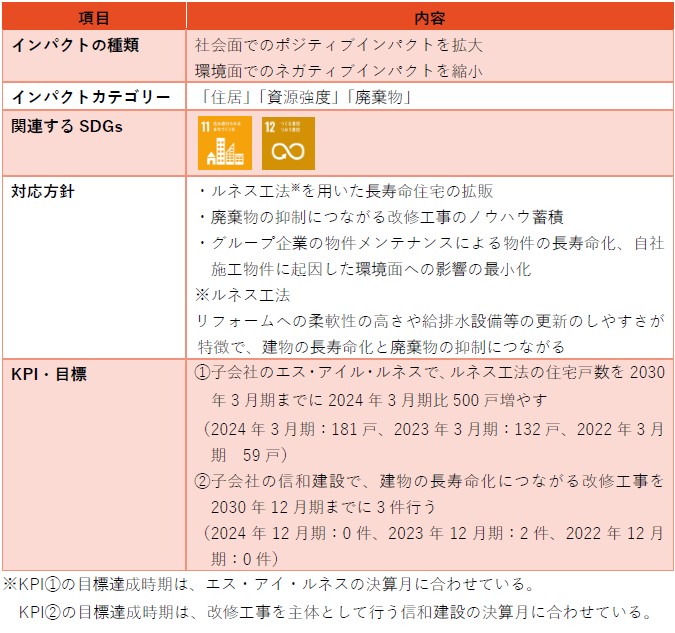Click the ※ルネス工法 note heading

[x=242, y=295]
